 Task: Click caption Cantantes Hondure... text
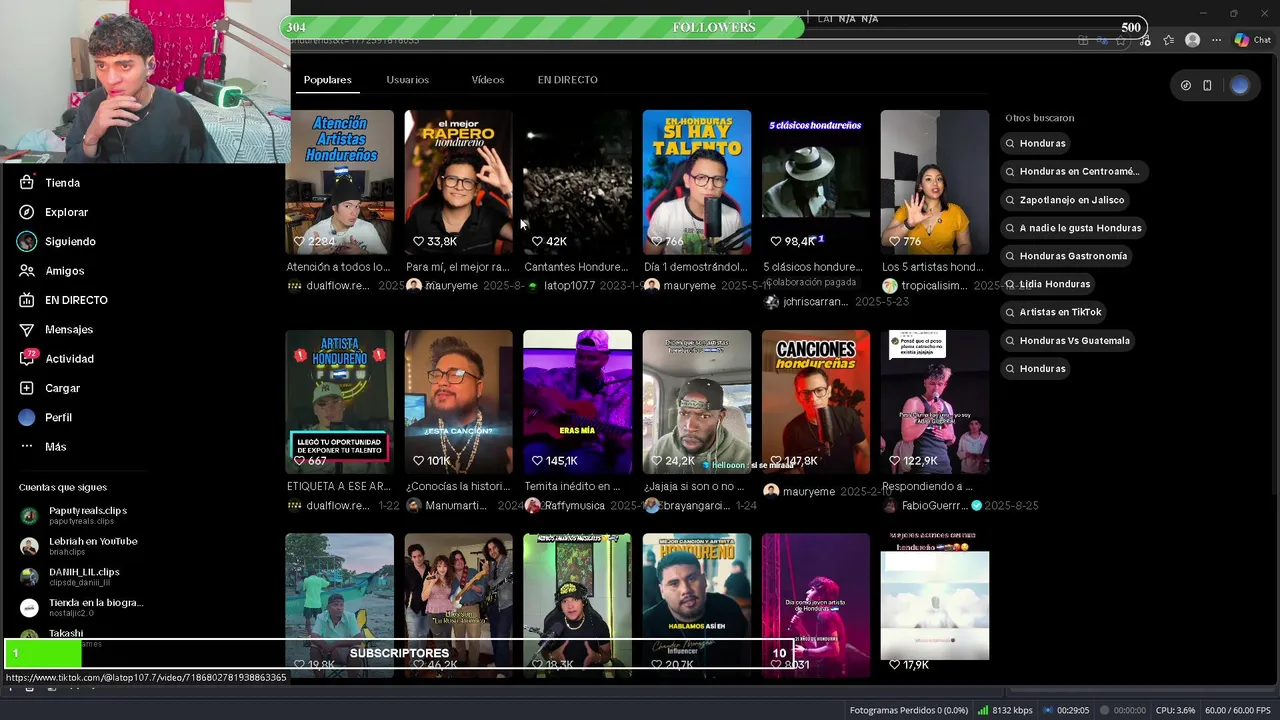[576, 267]
